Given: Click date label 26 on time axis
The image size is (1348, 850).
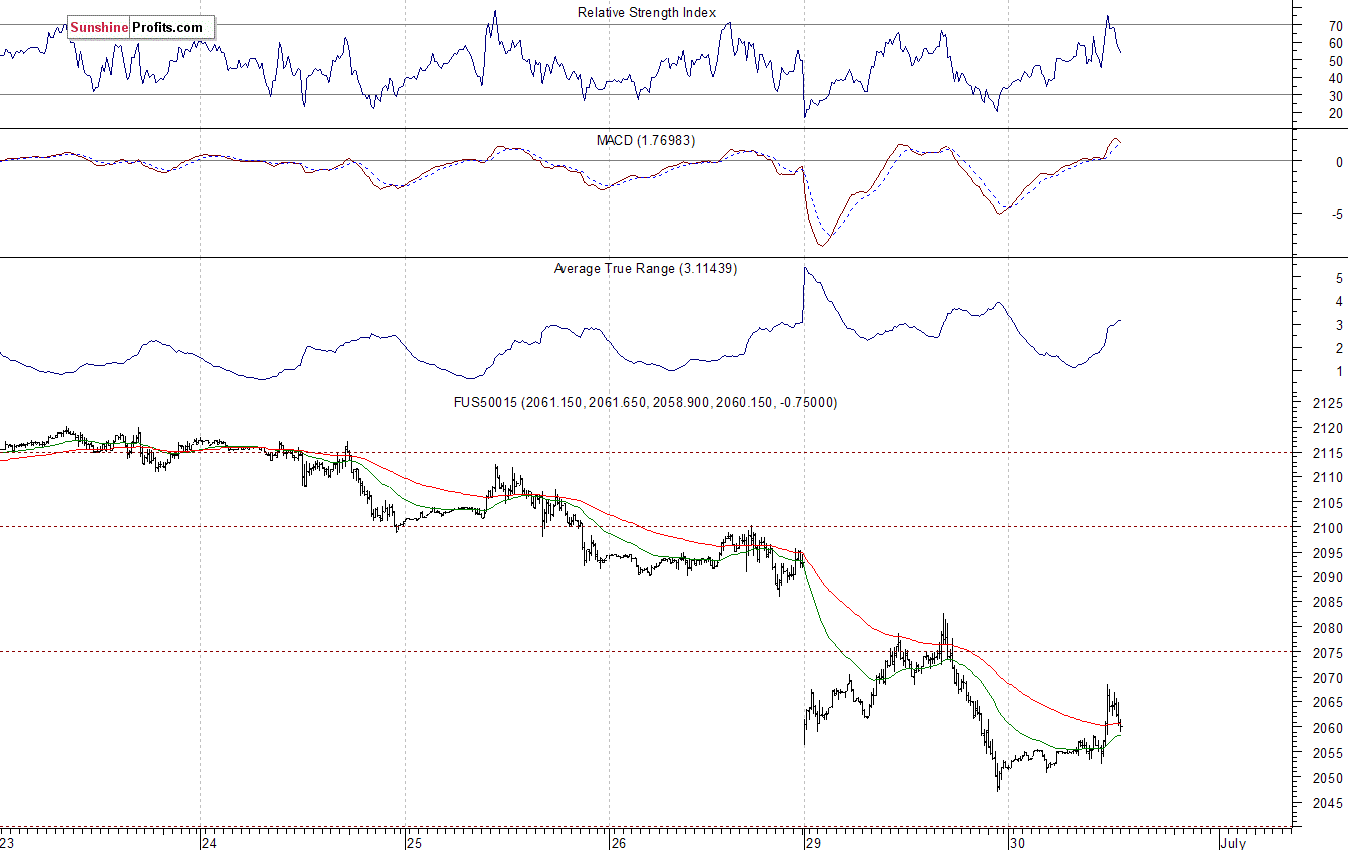Looking at the screenshot, I should 618,842.
